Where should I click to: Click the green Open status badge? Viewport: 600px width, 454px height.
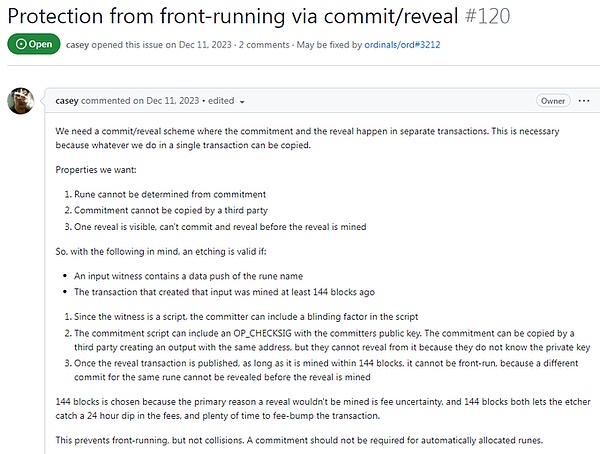(32, 46)
